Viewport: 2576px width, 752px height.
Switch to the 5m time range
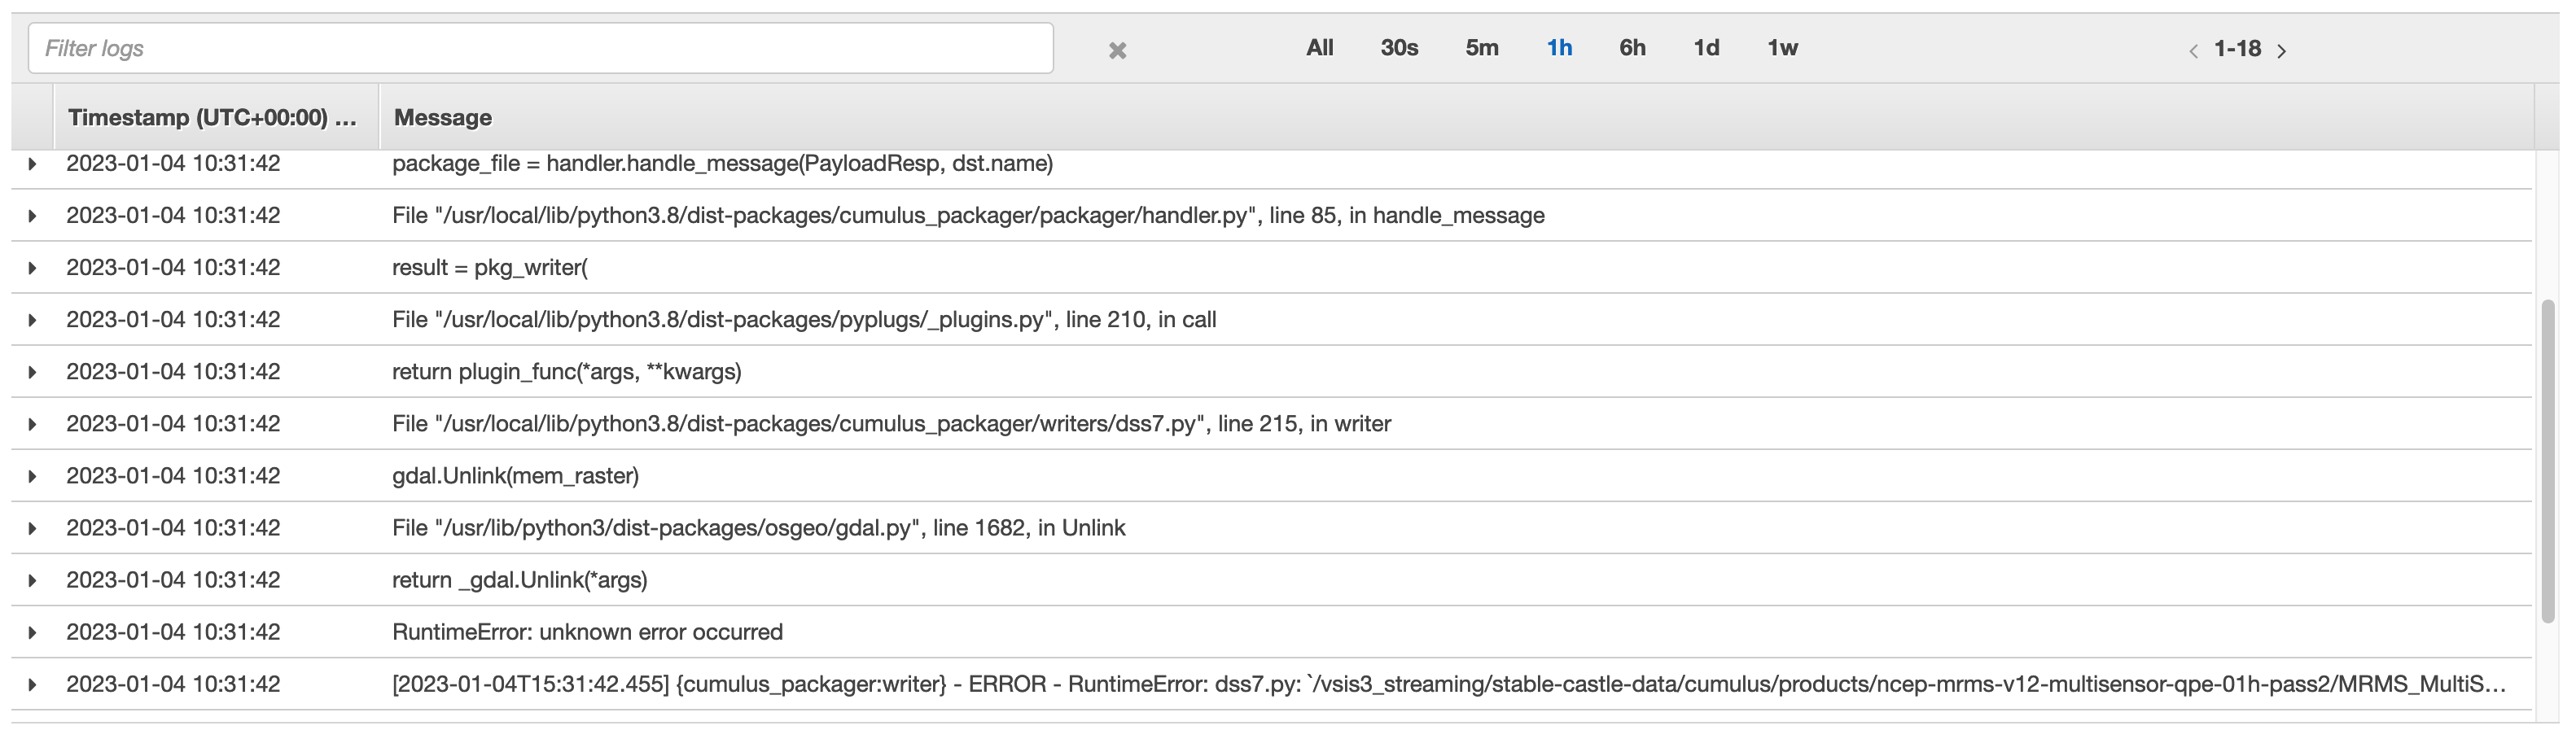click(1482, 47)
